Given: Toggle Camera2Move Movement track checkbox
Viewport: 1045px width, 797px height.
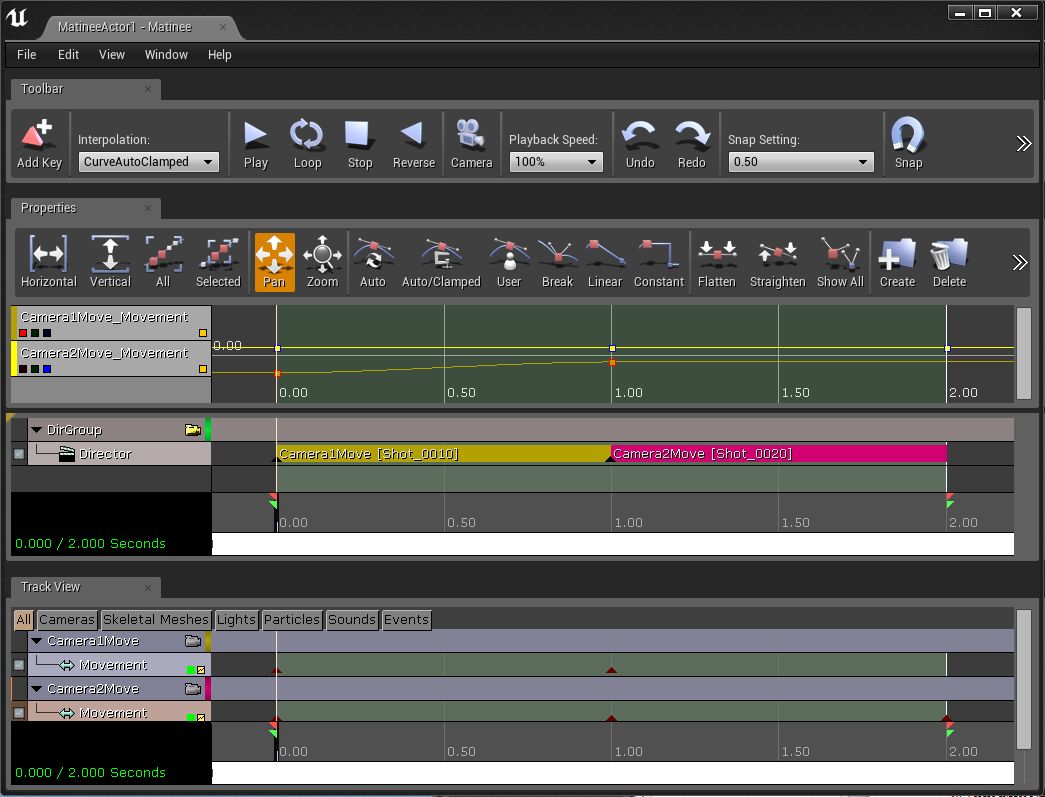Looking at the screenshot, I should click(19, 713).
